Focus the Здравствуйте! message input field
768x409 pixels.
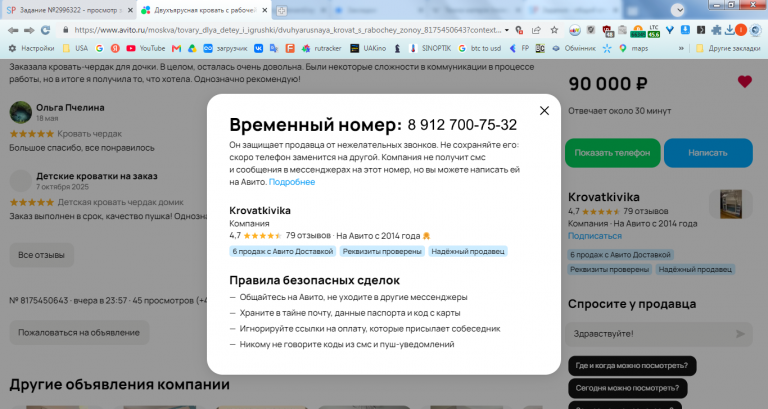click(x=651, y=334)
